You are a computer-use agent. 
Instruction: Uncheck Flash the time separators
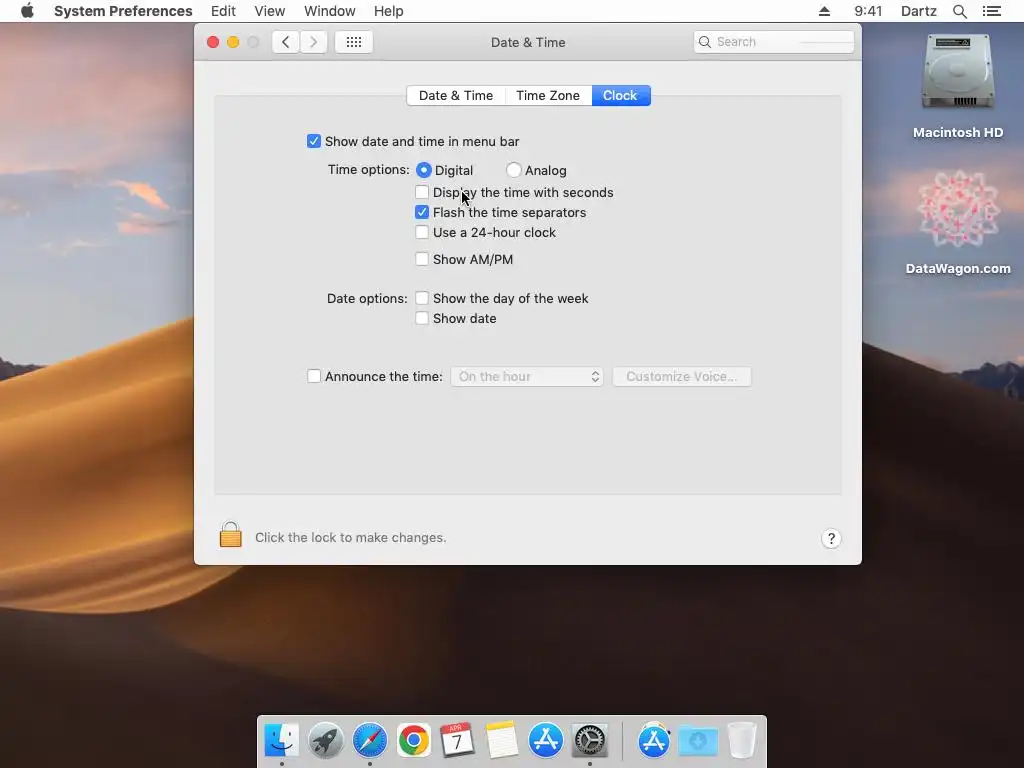[x=422, y=212]
